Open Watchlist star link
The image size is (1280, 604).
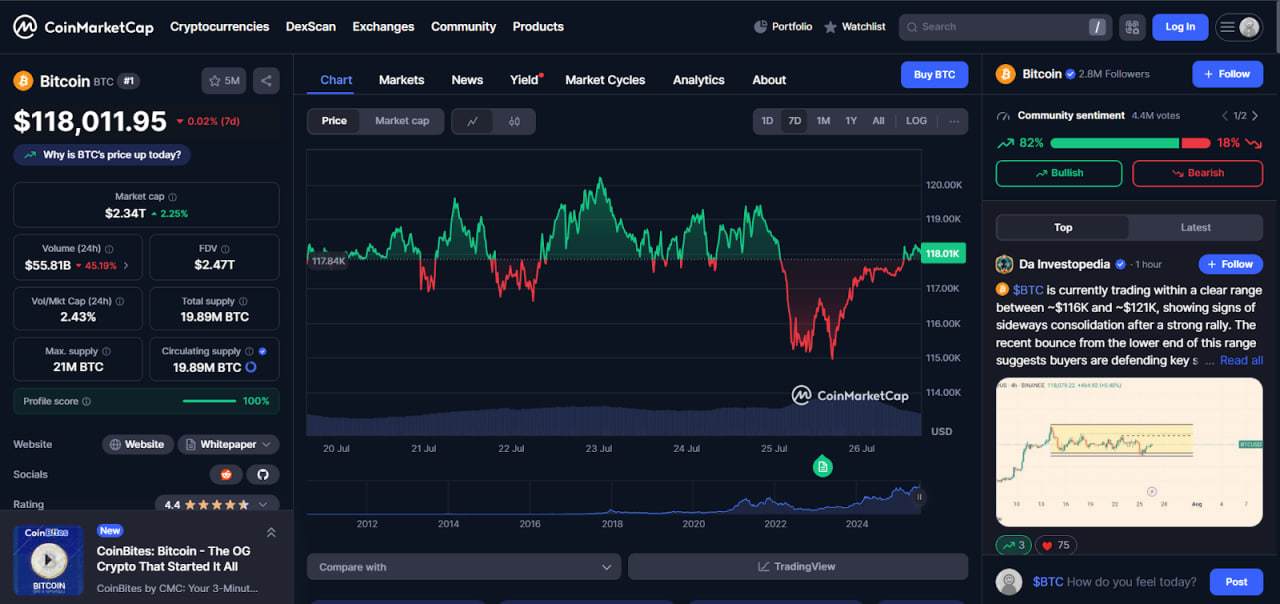(x=854, y=27)
